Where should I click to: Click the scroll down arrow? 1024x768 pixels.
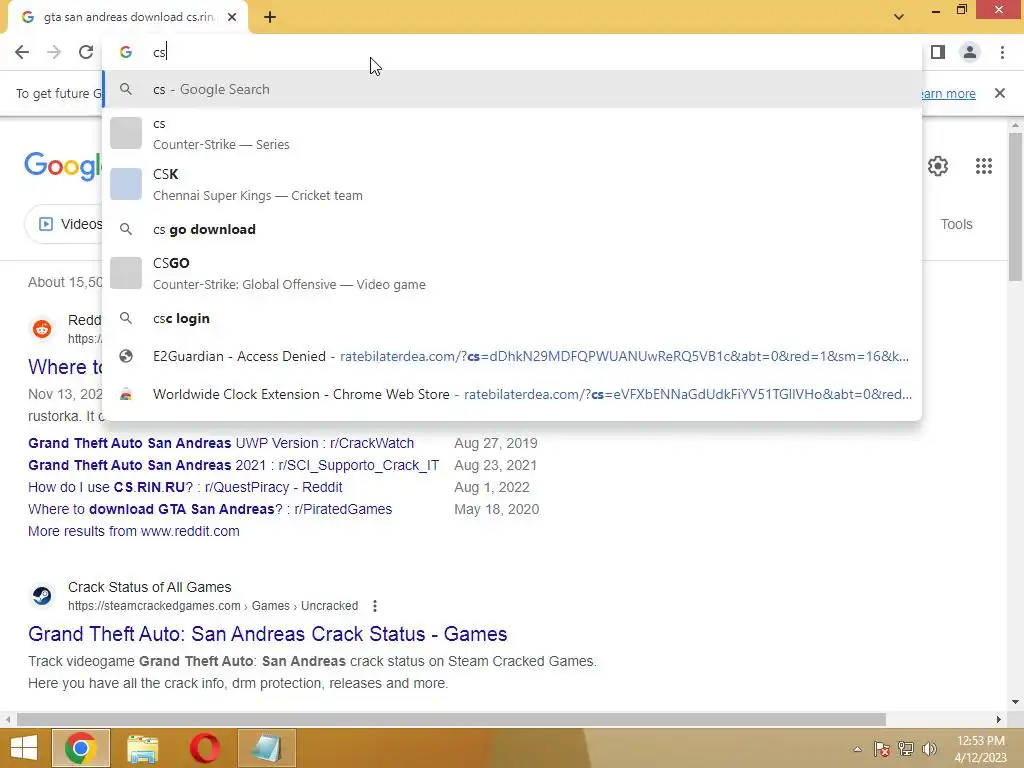[1015, 702]
